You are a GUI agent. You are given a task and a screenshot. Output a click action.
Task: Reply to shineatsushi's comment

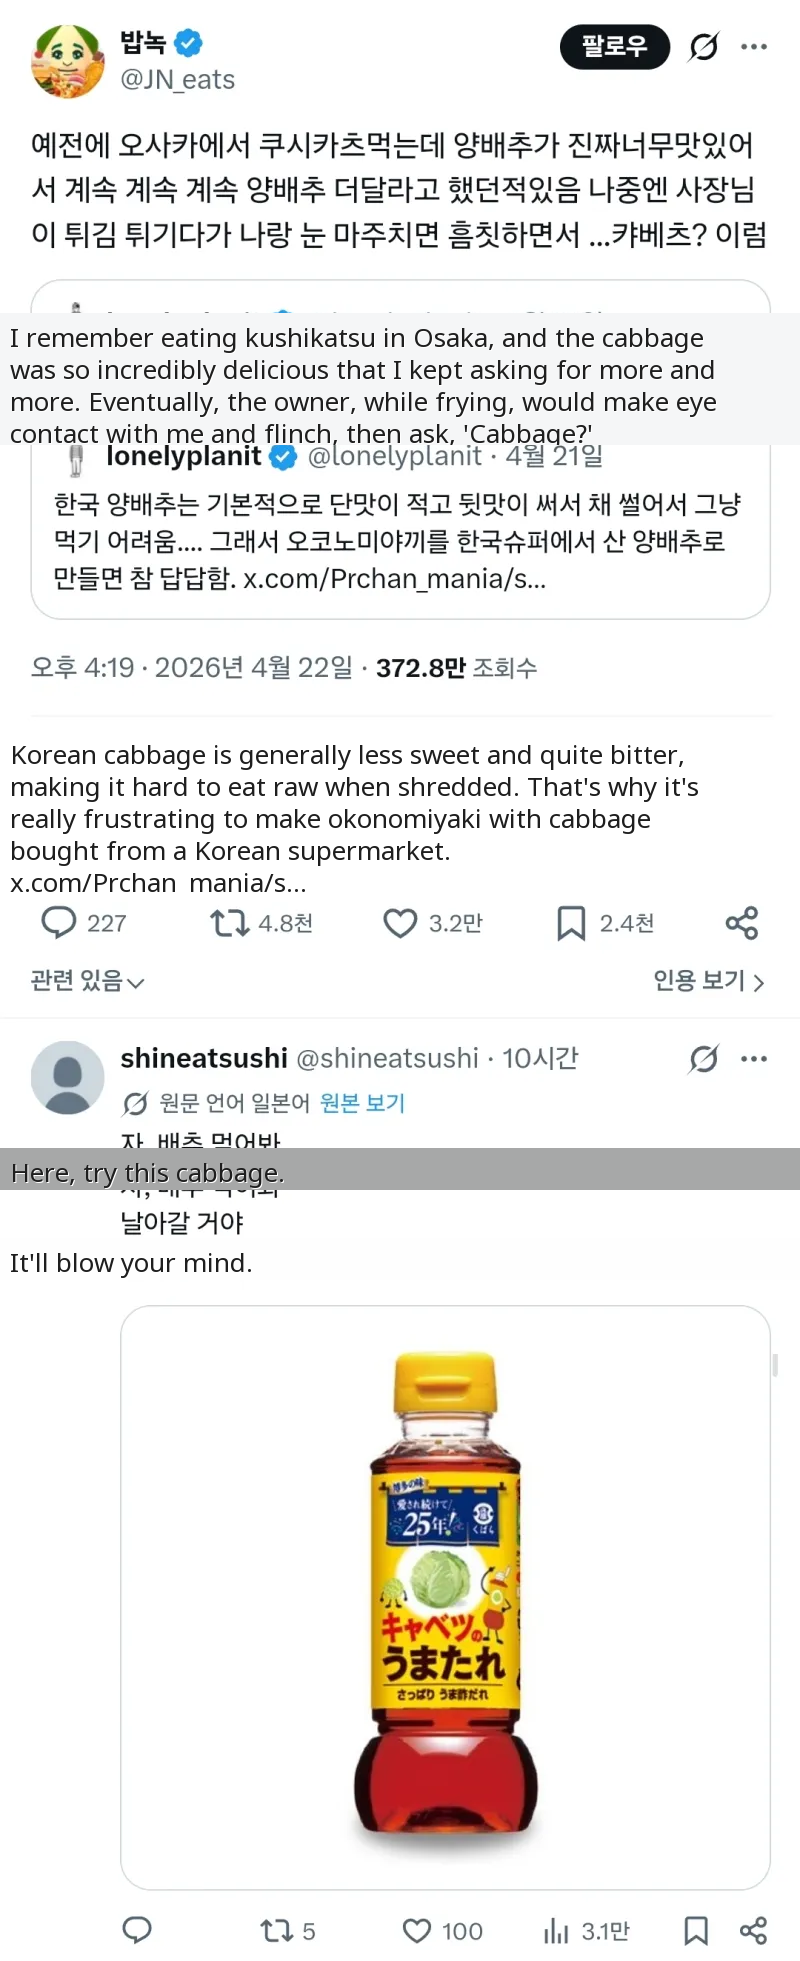(x=137, y=1930)
